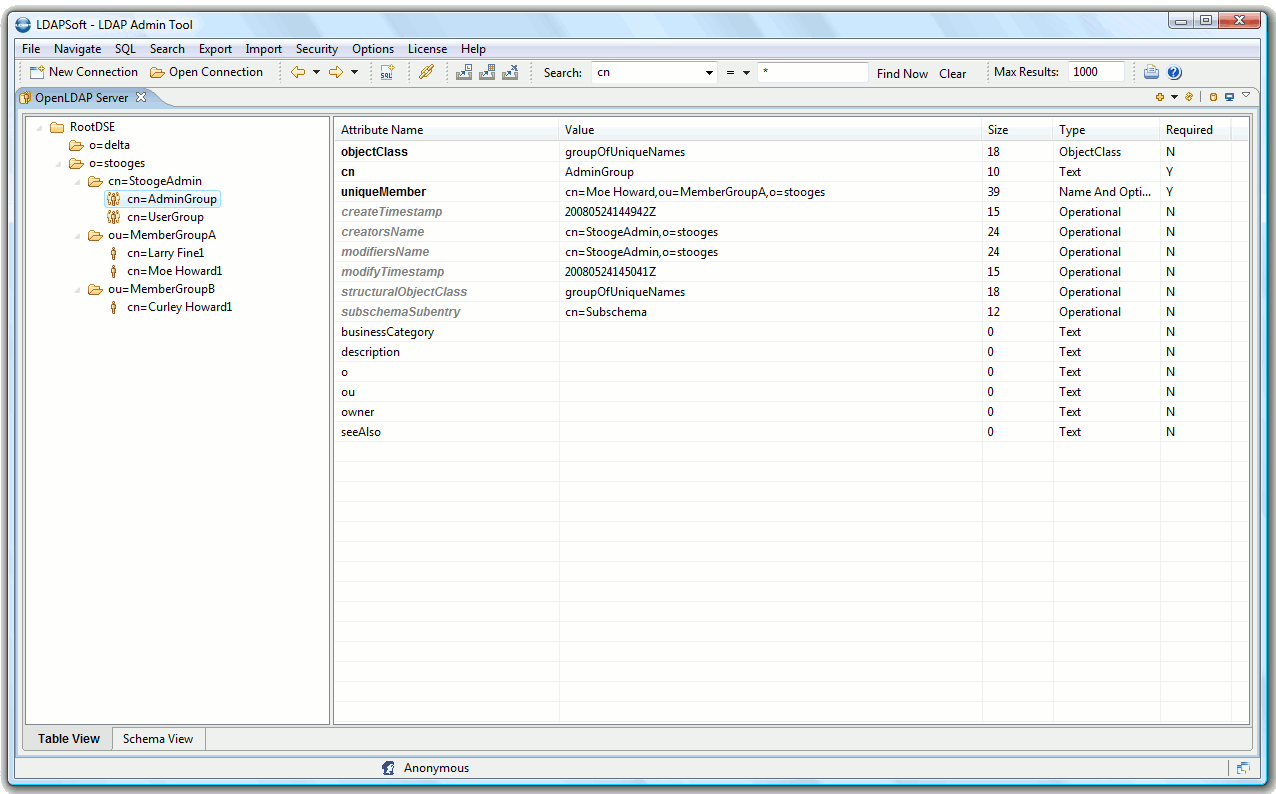
Task: Click the Open Connection toolbar button
Action: pyautogui.click(x=206, y=72)
